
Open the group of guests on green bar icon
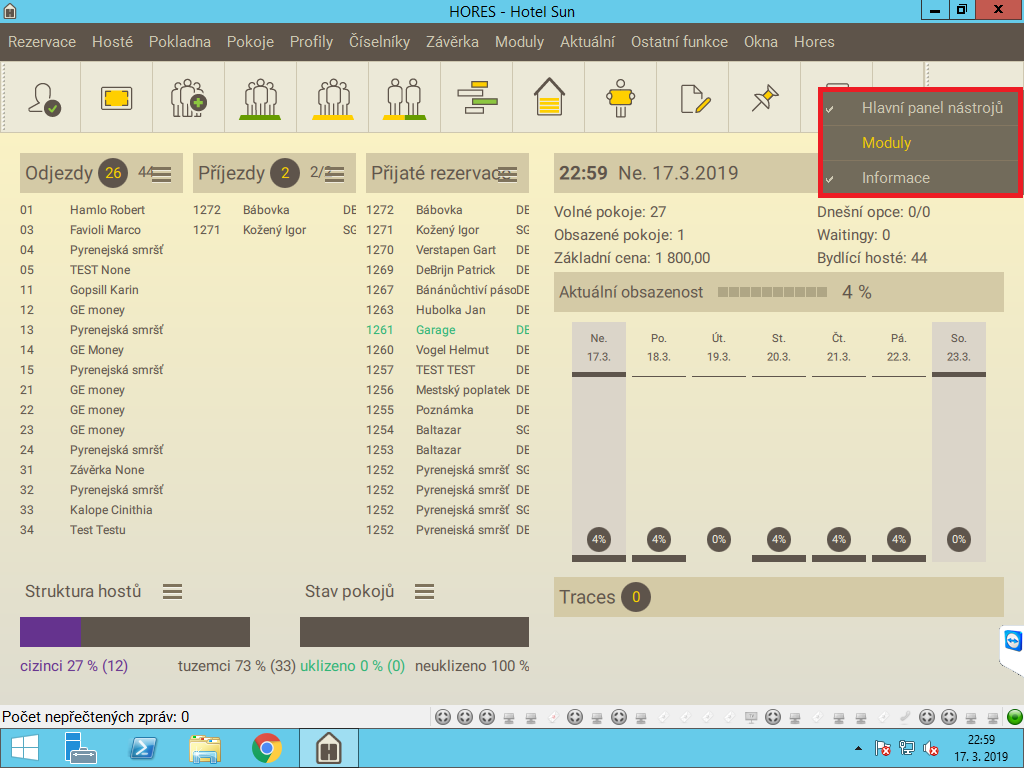pyautogui.click(x=260, y=98)
